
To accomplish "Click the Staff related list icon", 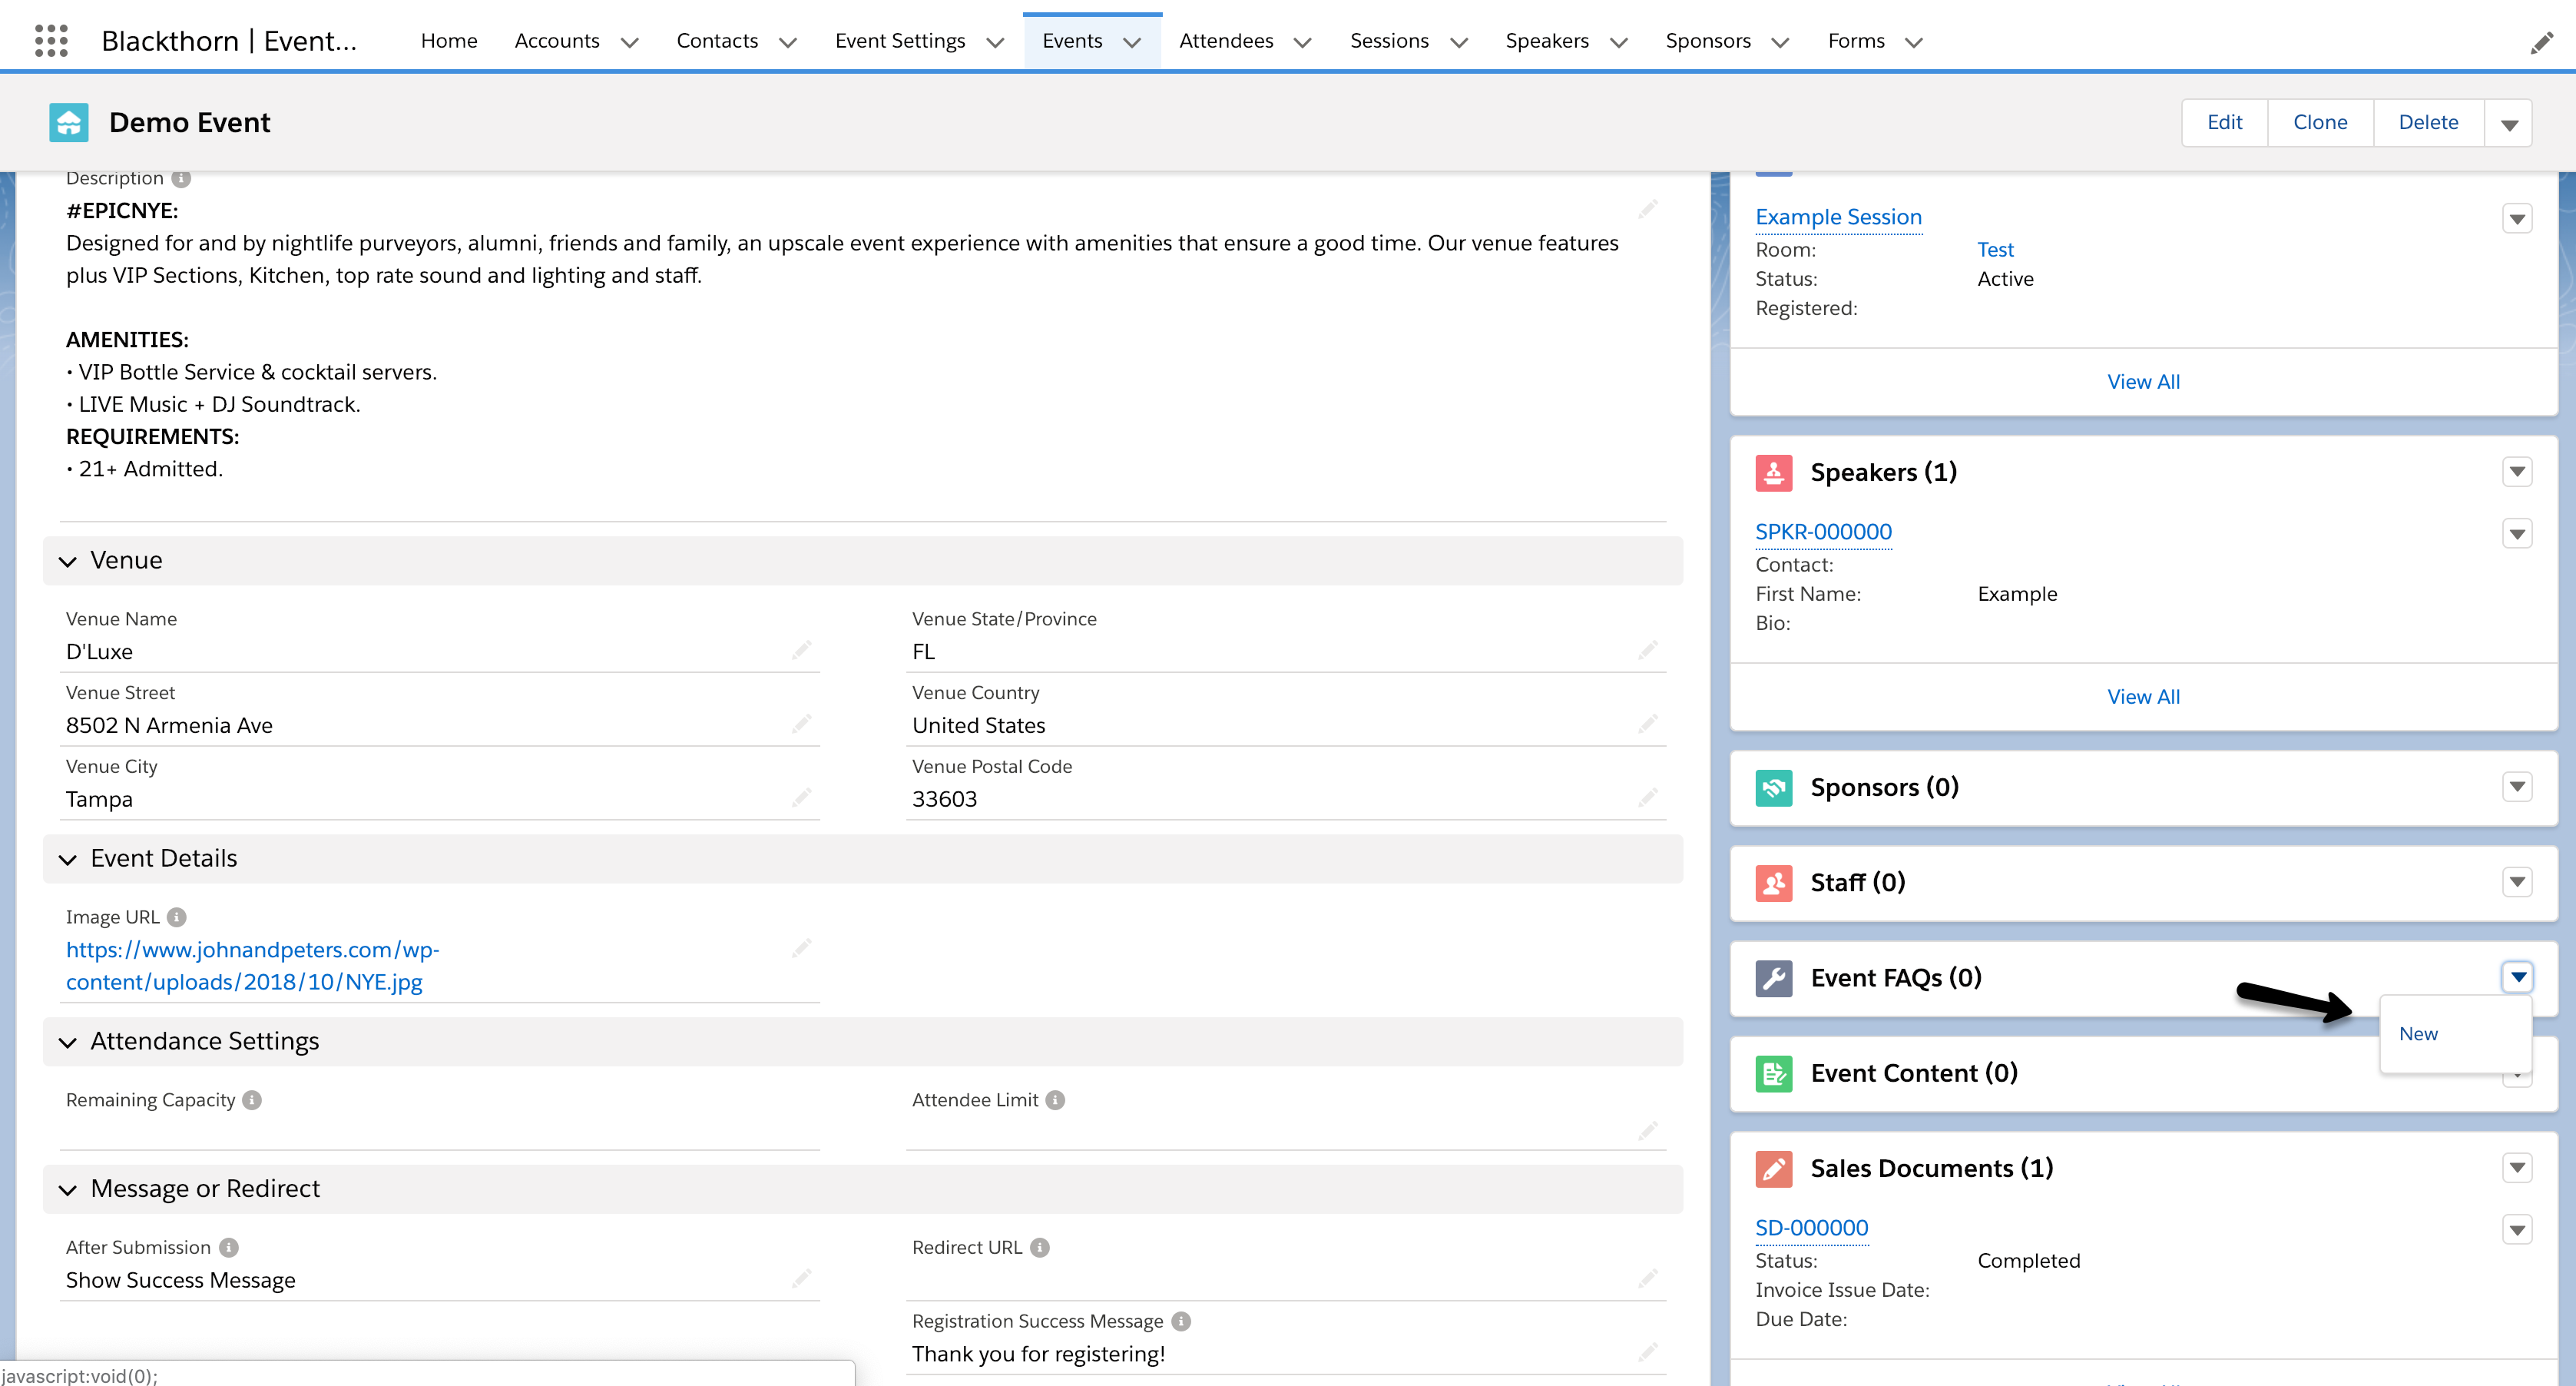I will click(x=1773, y=883).
